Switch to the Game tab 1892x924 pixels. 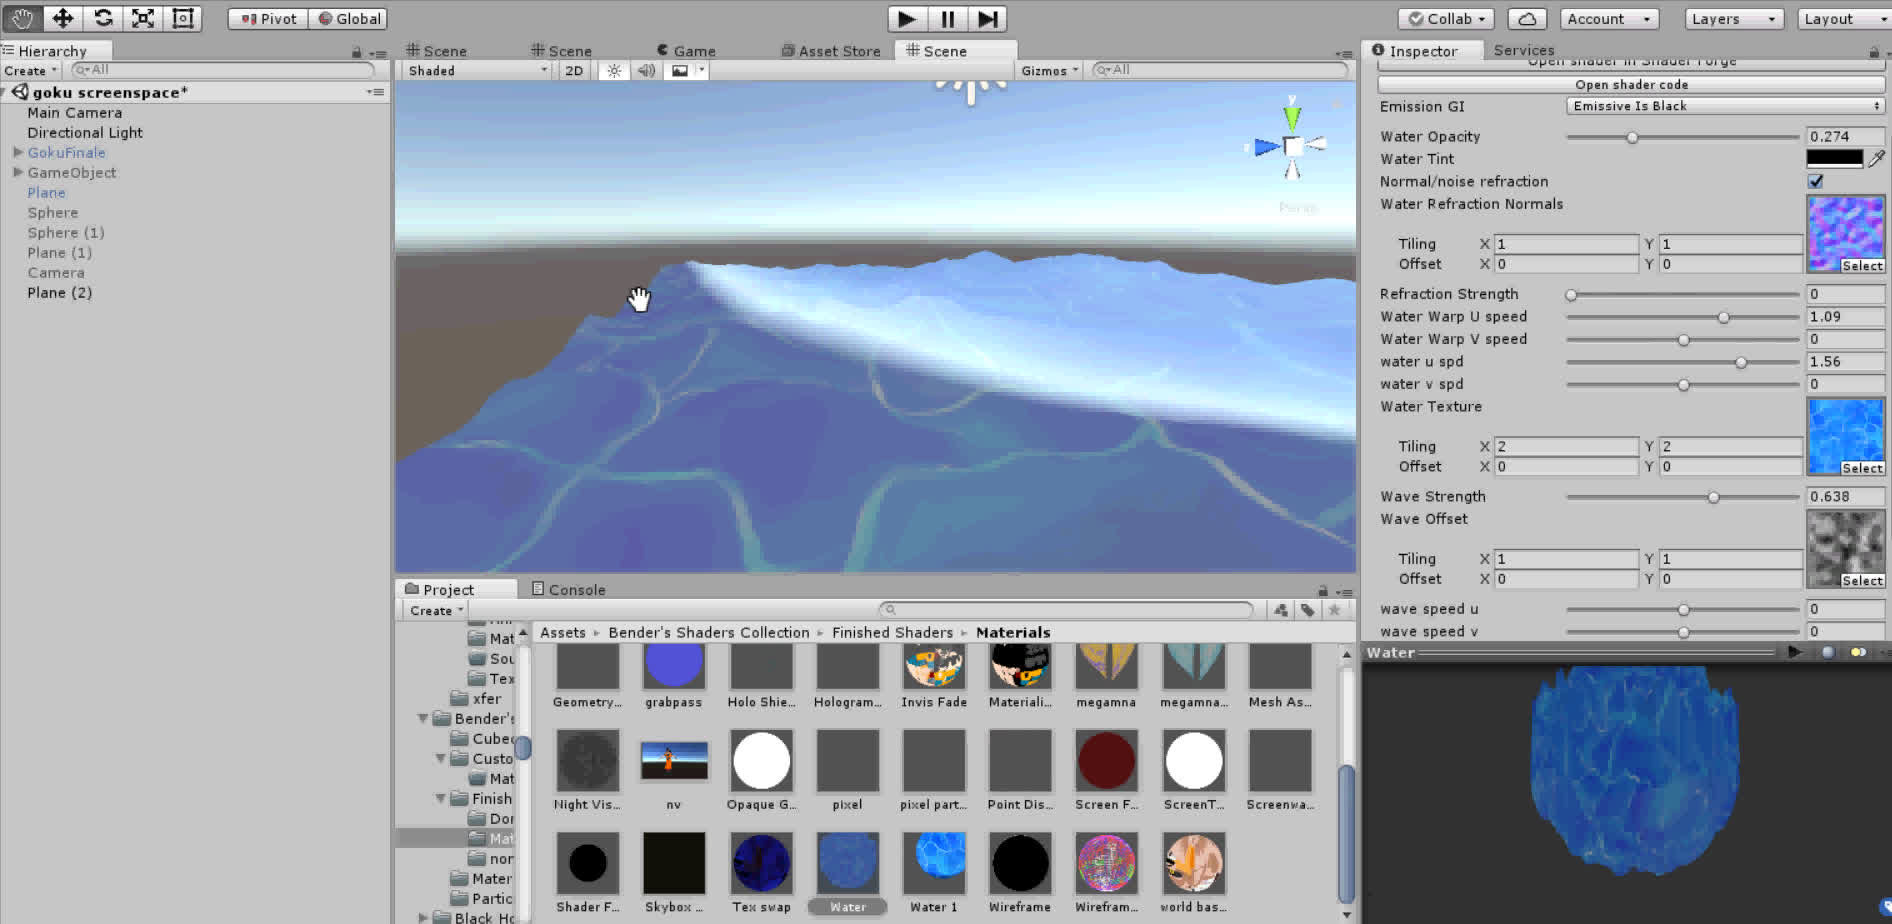pyautogui.click(x=686, y=51)
